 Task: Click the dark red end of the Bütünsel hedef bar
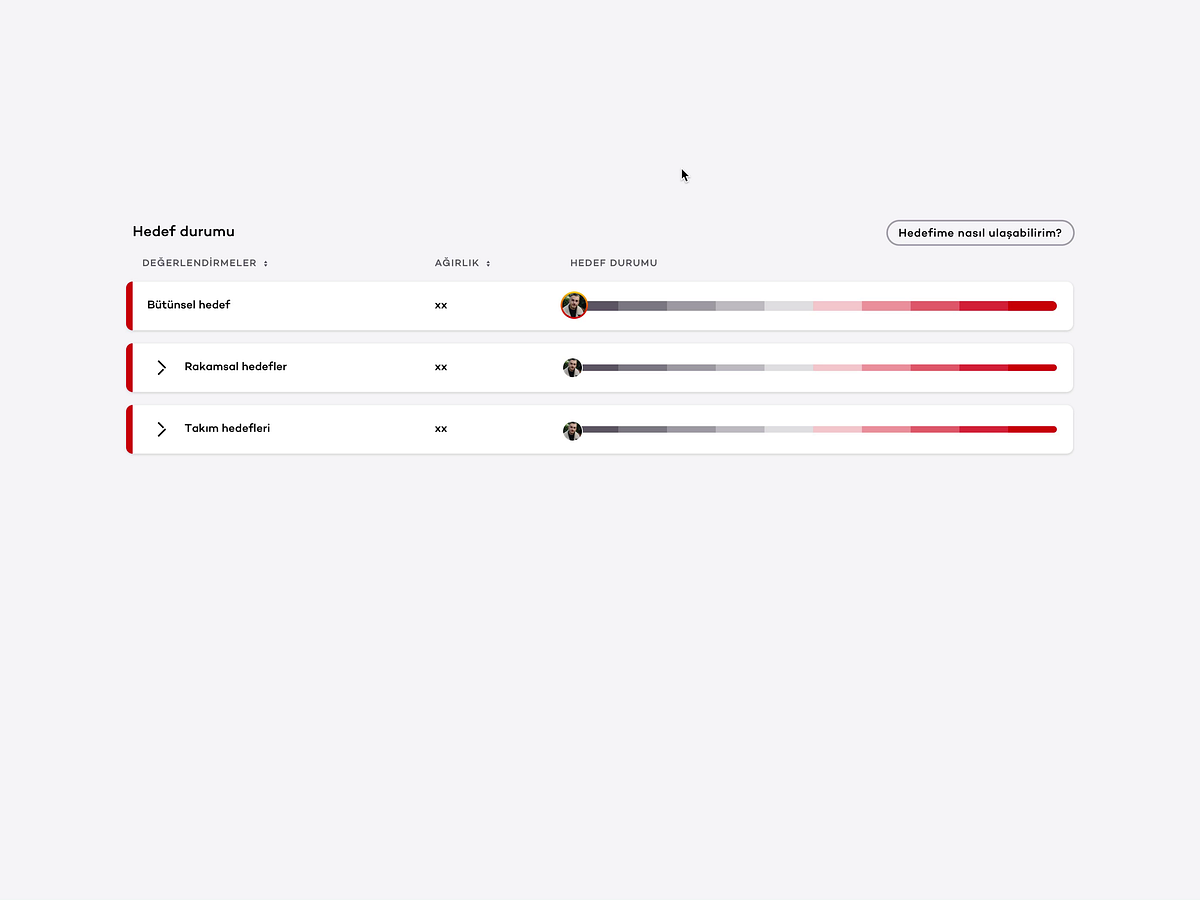[x=1032, y=306]
